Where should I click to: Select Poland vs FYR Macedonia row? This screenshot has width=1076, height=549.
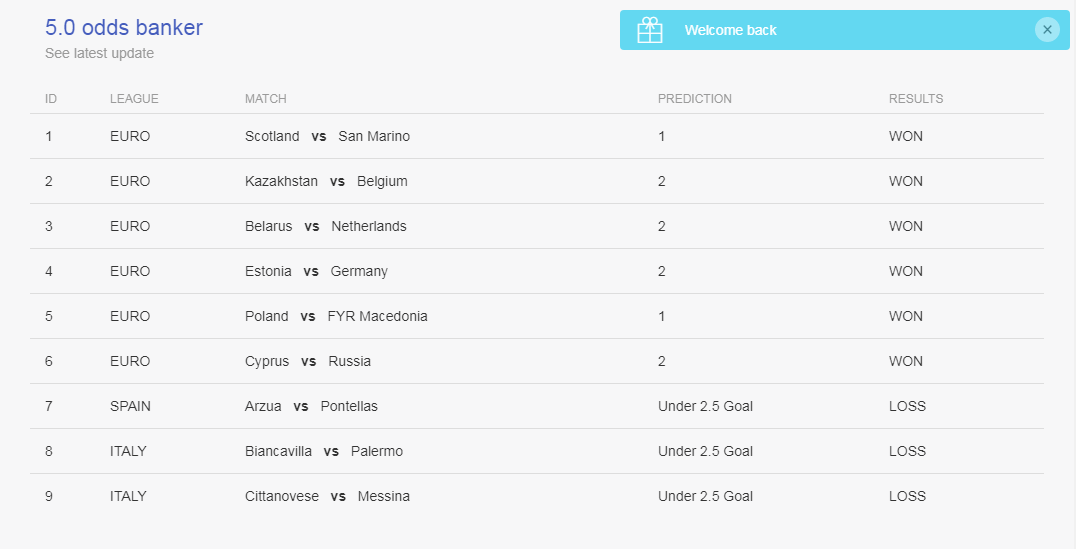tap(537, 316)
